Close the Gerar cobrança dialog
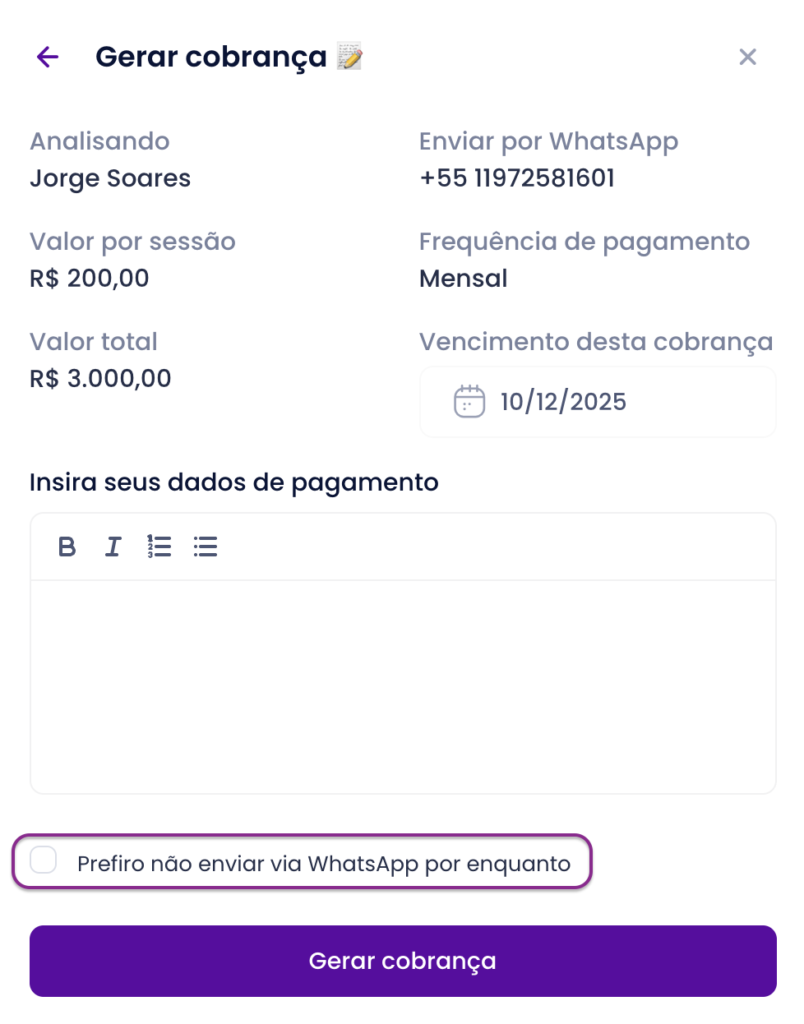804x1024 pixels. (747, 57)
